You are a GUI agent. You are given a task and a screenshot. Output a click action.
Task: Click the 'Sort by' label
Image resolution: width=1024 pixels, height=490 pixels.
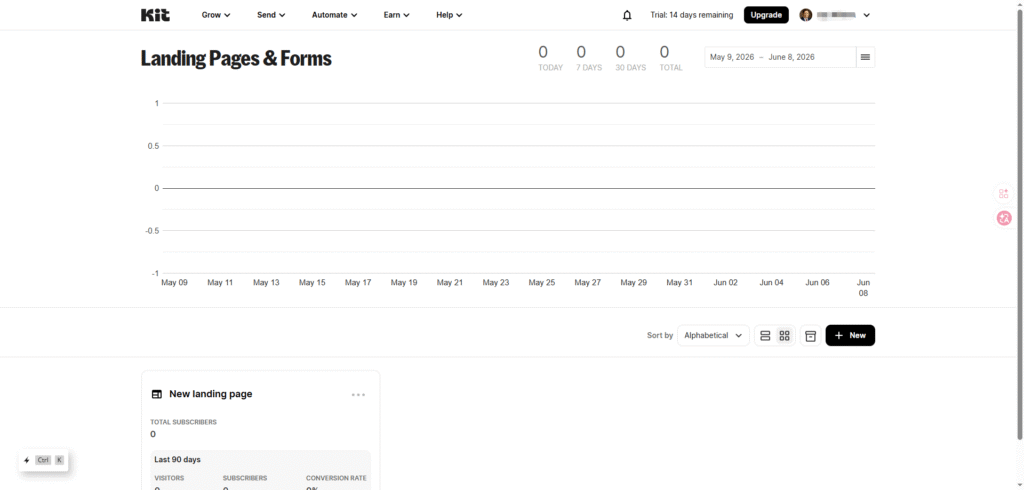pyautogui.click(x=660, y=335)
